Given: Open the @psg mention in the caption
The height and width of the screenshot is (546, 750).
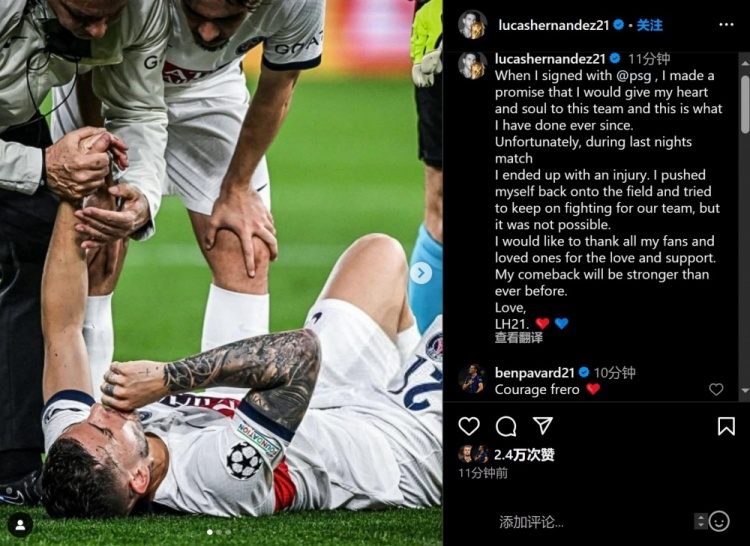Looking at the screenshot, I should point(635,76).
